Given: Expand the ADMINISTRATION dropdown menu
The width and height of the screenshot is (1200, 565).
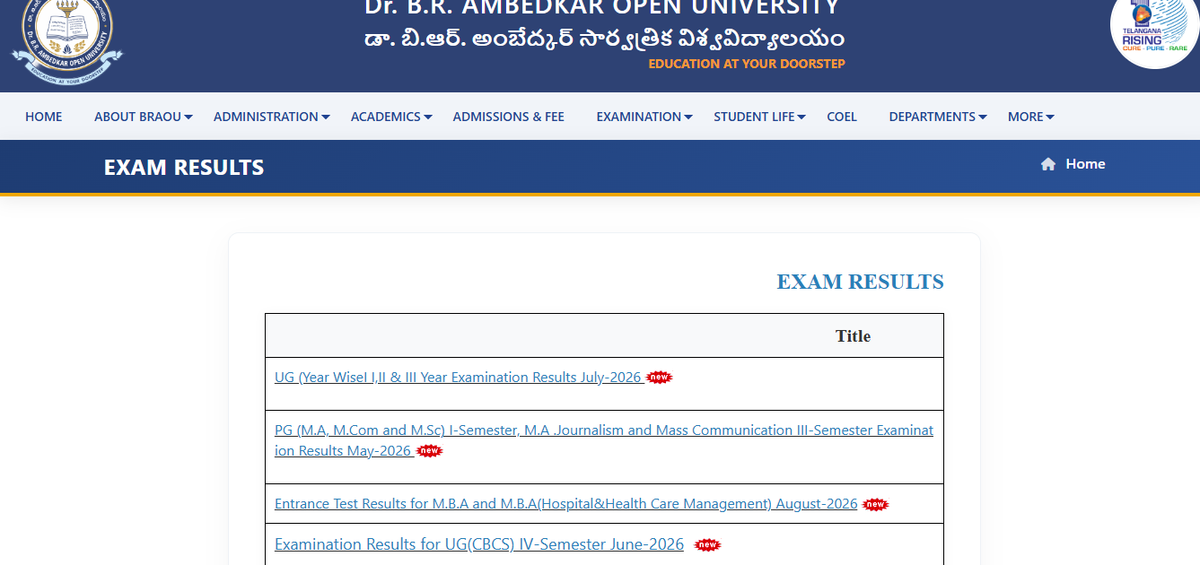Looking at the screenshot, I should click(x=272, y=117).
